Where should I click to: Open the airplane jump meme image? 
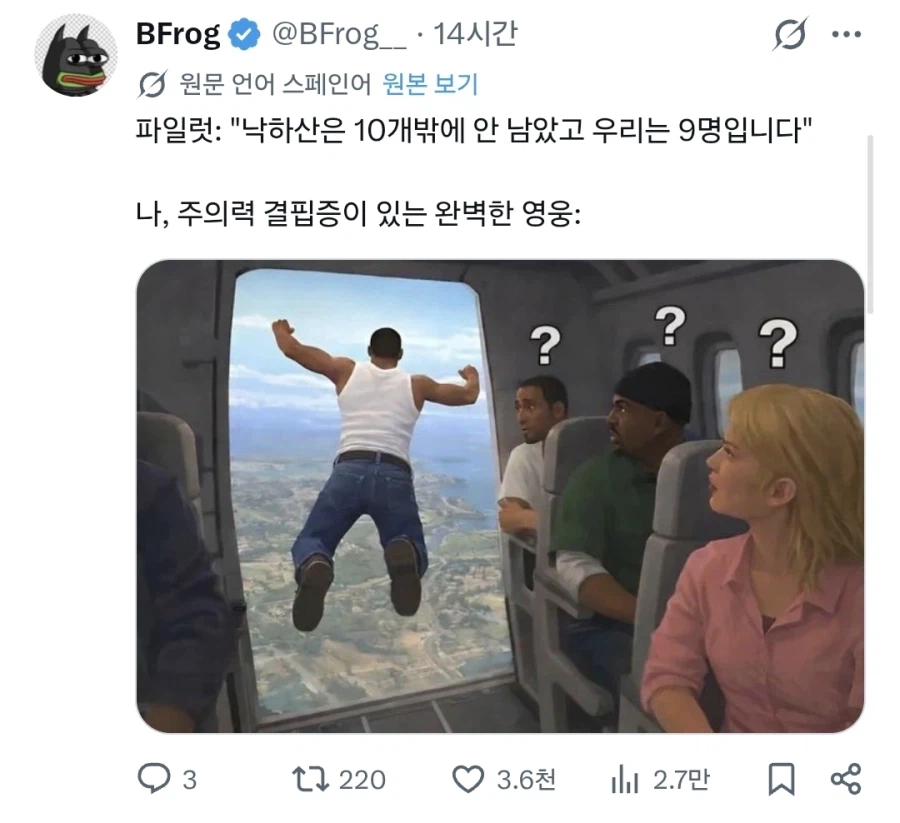pos(500,496)
